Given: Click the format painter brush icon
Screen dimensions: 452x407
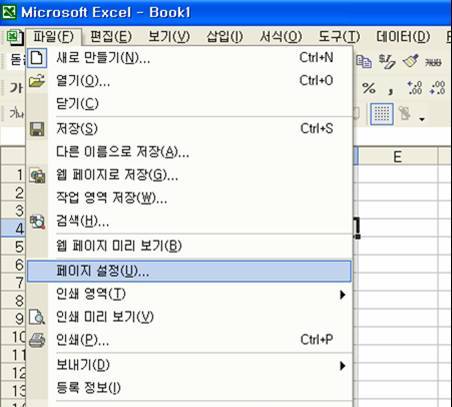Looking at the screenshot, I should [410, 61].
